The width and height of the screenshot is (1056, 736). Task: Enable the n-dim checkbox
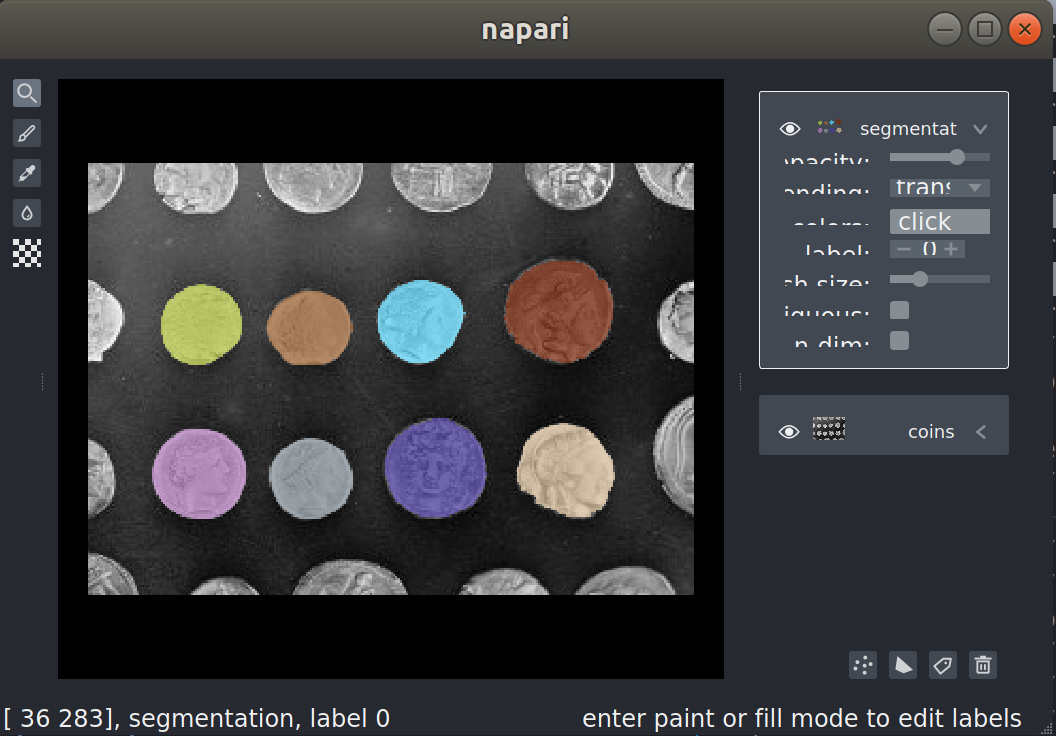tap(899, 341)
